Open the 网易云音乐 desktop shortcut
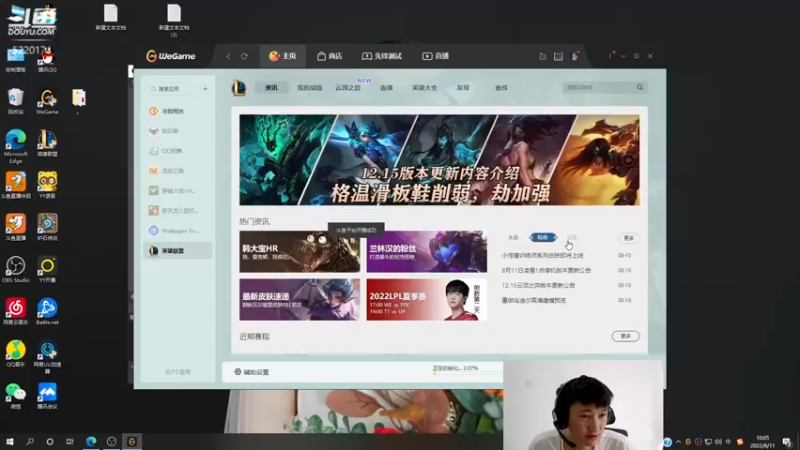This screenshot has height=450, width=800. [16, 311]
